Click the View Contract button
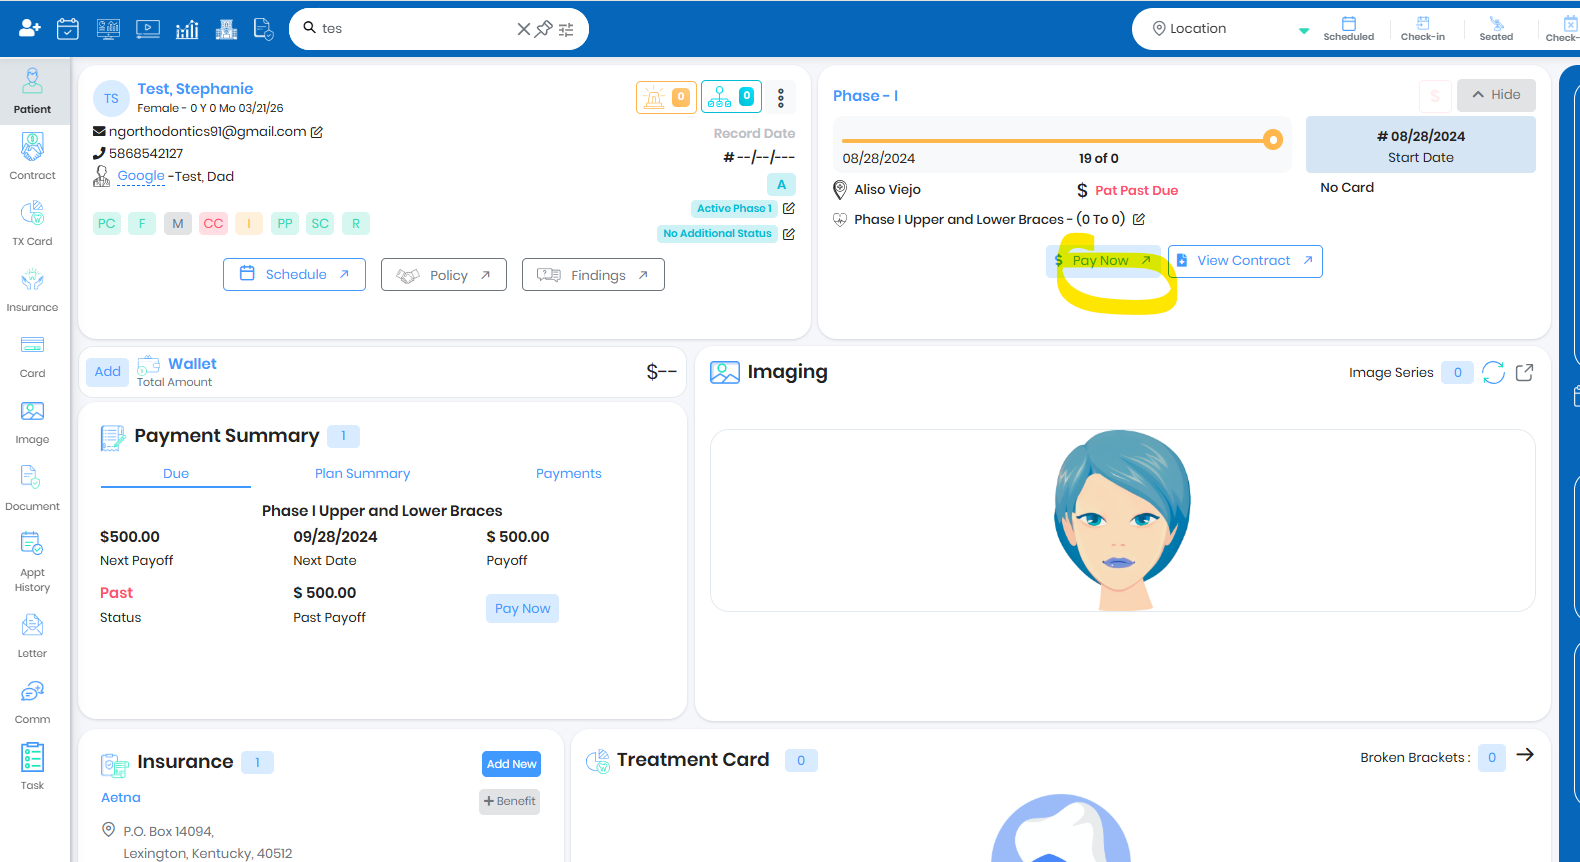 point(1245,261)
